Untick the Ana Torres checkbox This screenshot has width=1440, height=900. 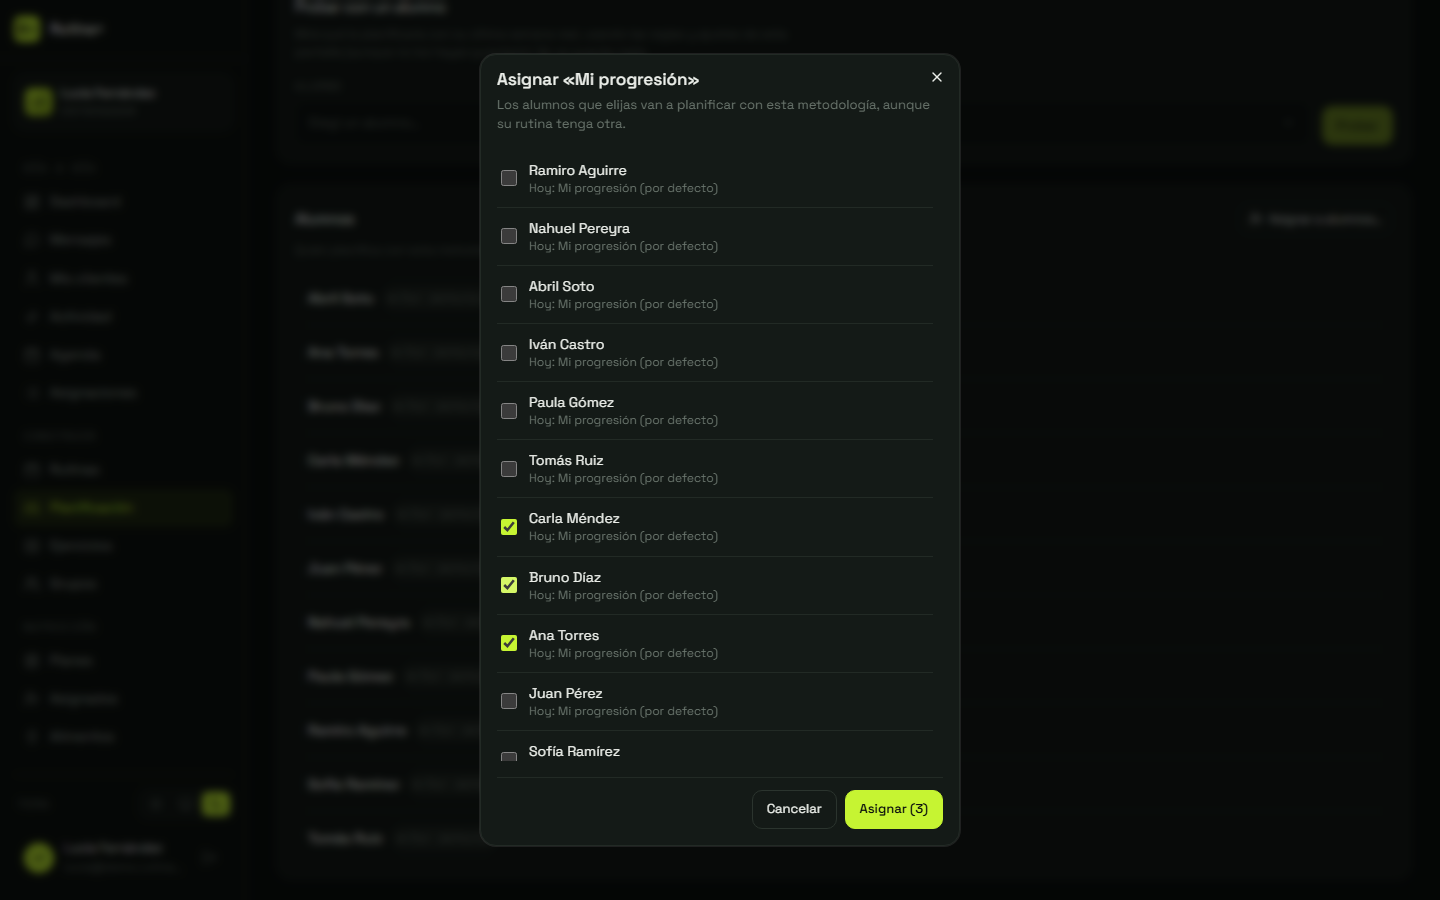click(509, 643)
